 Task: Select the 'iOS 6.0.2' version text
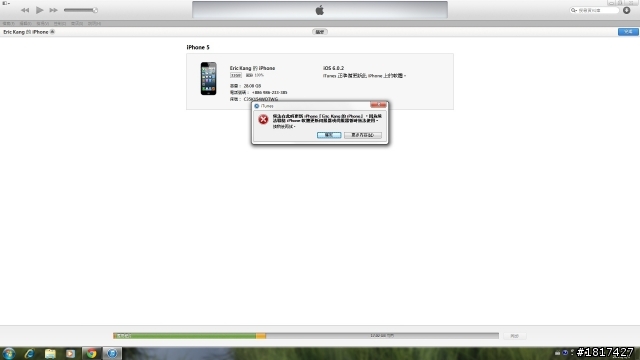[333, 68]
